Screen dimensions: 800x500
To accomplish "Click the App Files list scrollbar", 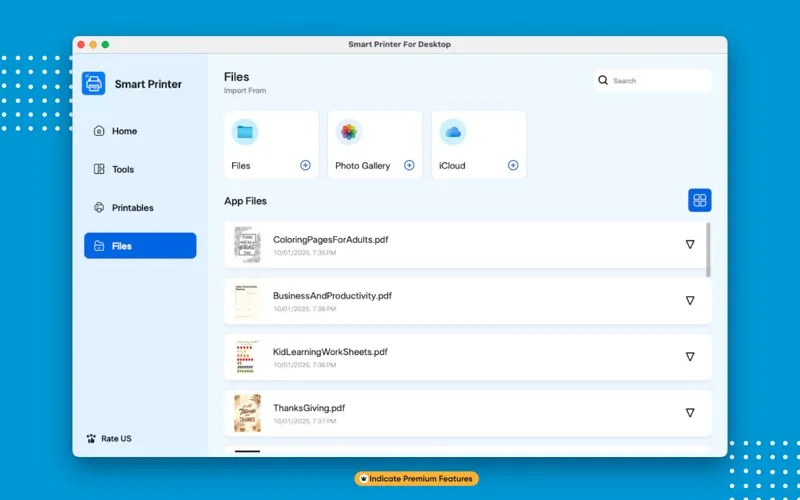I will coord(708,250).
